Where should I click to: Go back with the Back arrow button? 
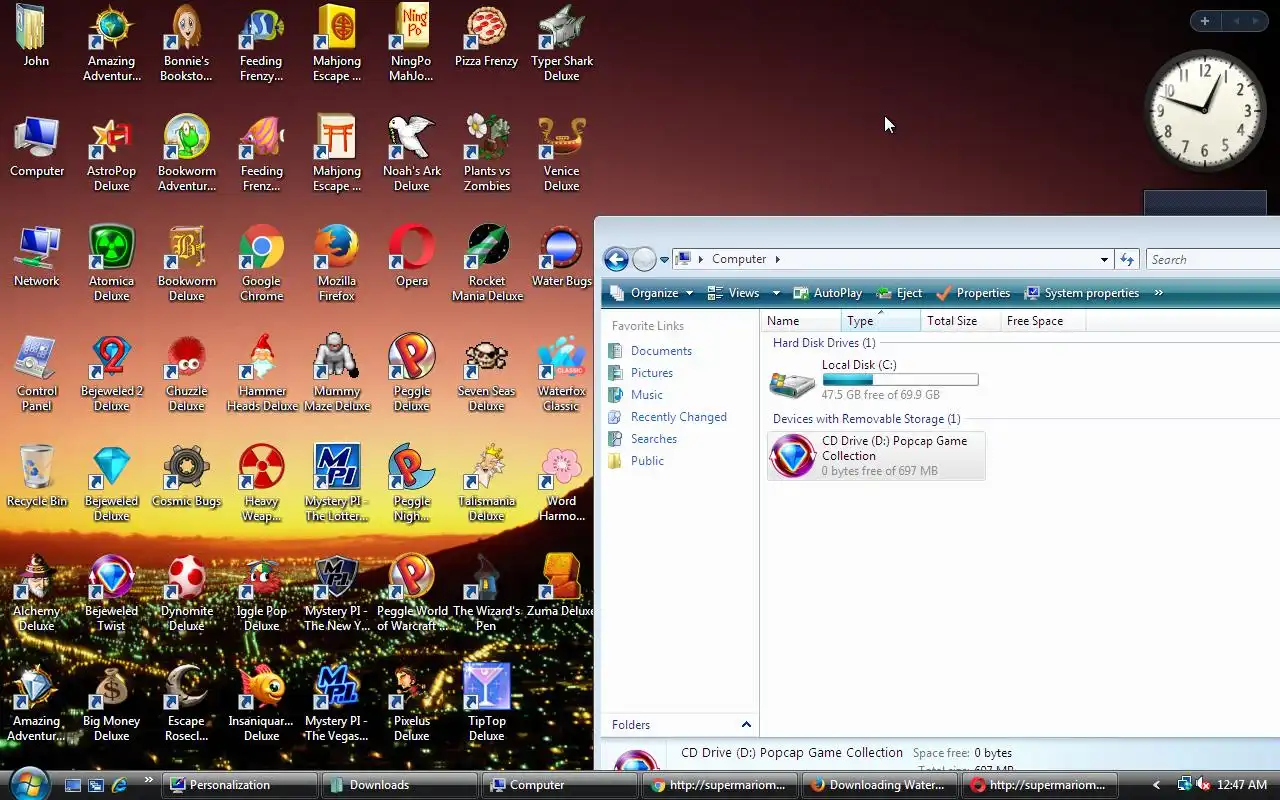pyautogui.click(x=616, y=260)
